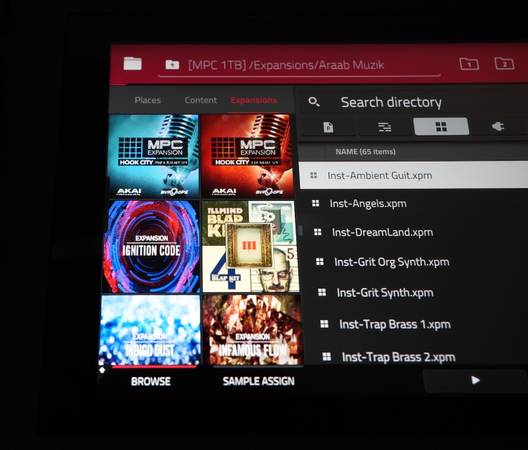Click the path field showing Araab Muzik

point(300,65)
